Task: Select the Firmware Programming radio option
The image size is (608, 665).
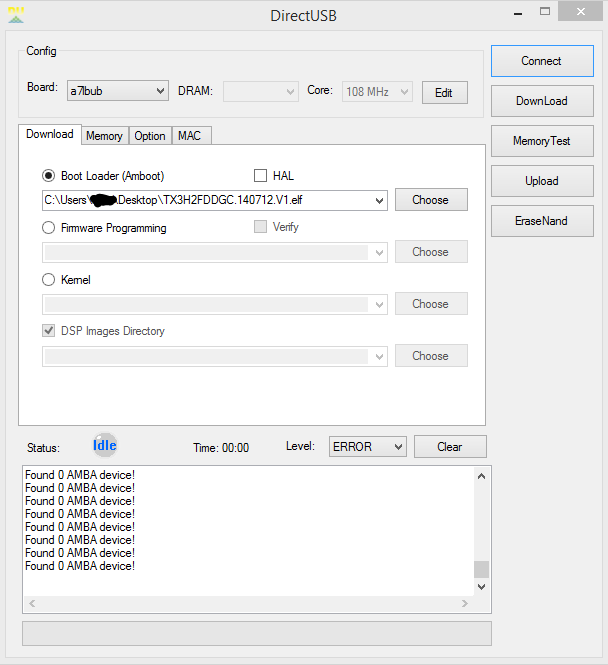Action: click(48, 228)
